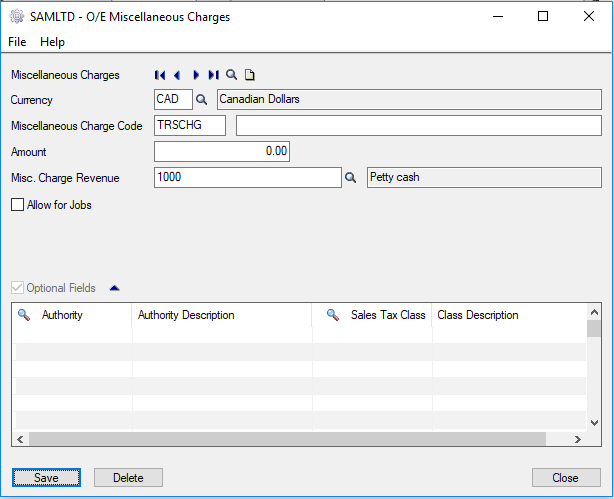The width and height of the screenshot is (614, 499).
Task: Click Sales Tax Class column finder icon
Action: [x=333, y=315]
